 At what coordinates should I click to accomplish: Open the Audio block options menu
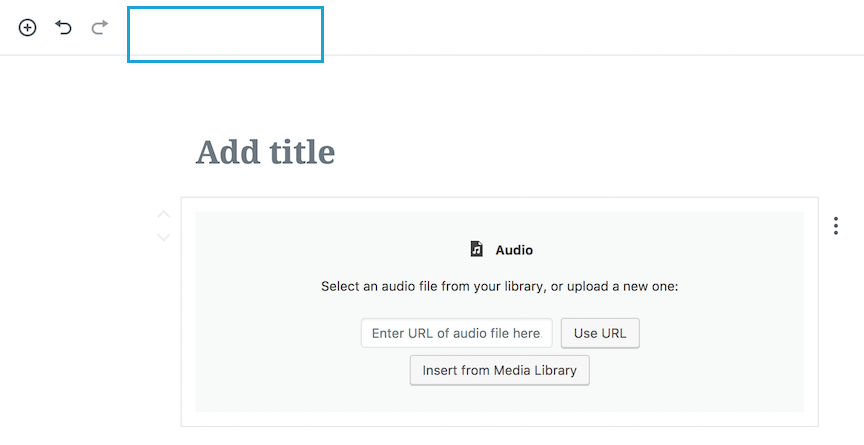[x=836, y=226]
